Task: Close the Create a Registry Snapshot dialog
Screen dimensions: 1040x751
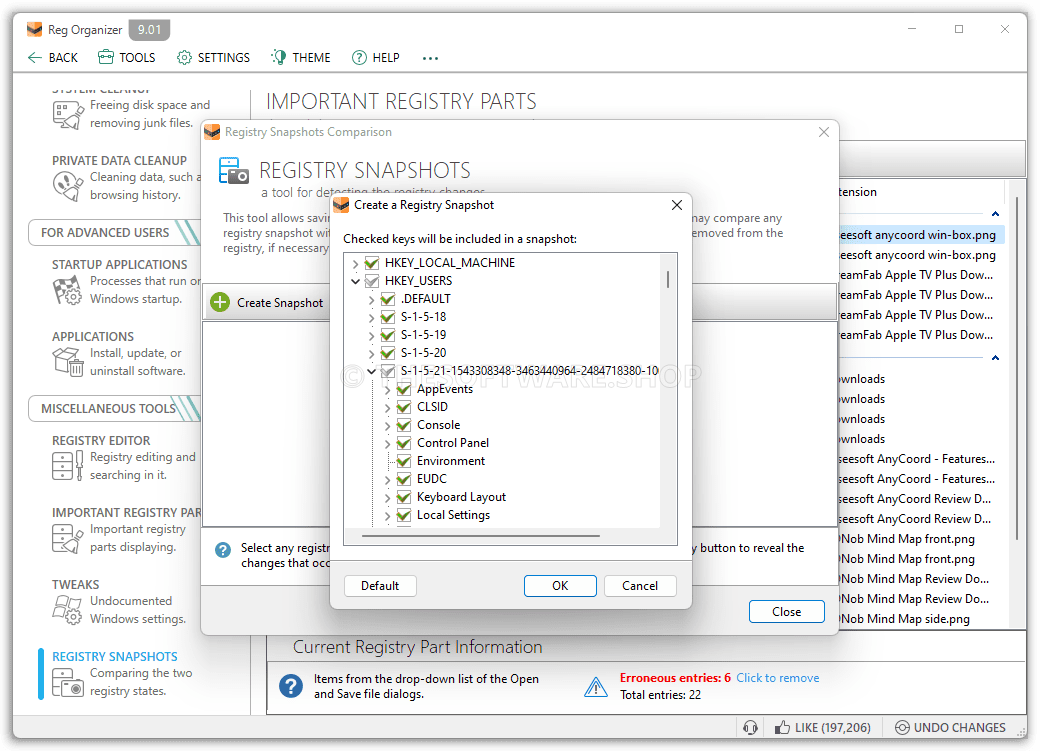Action: point(677,205)
